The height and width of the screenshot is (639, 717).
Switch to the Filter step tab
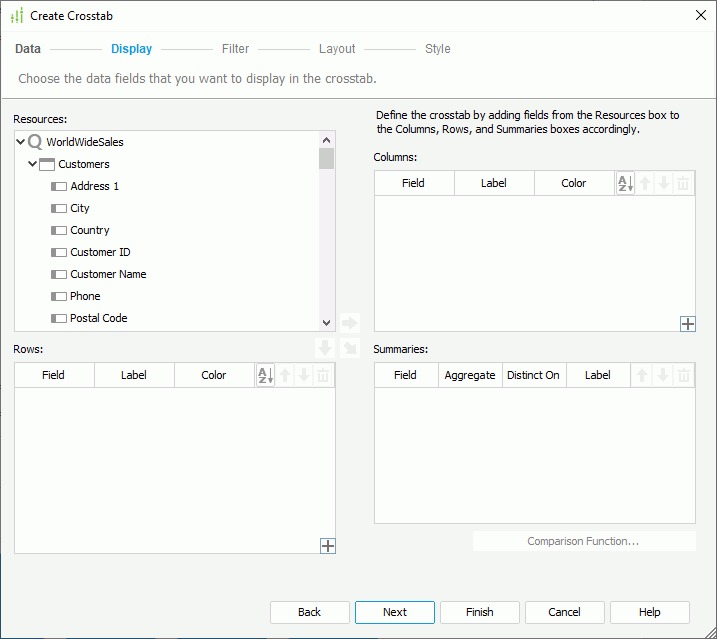235,49
